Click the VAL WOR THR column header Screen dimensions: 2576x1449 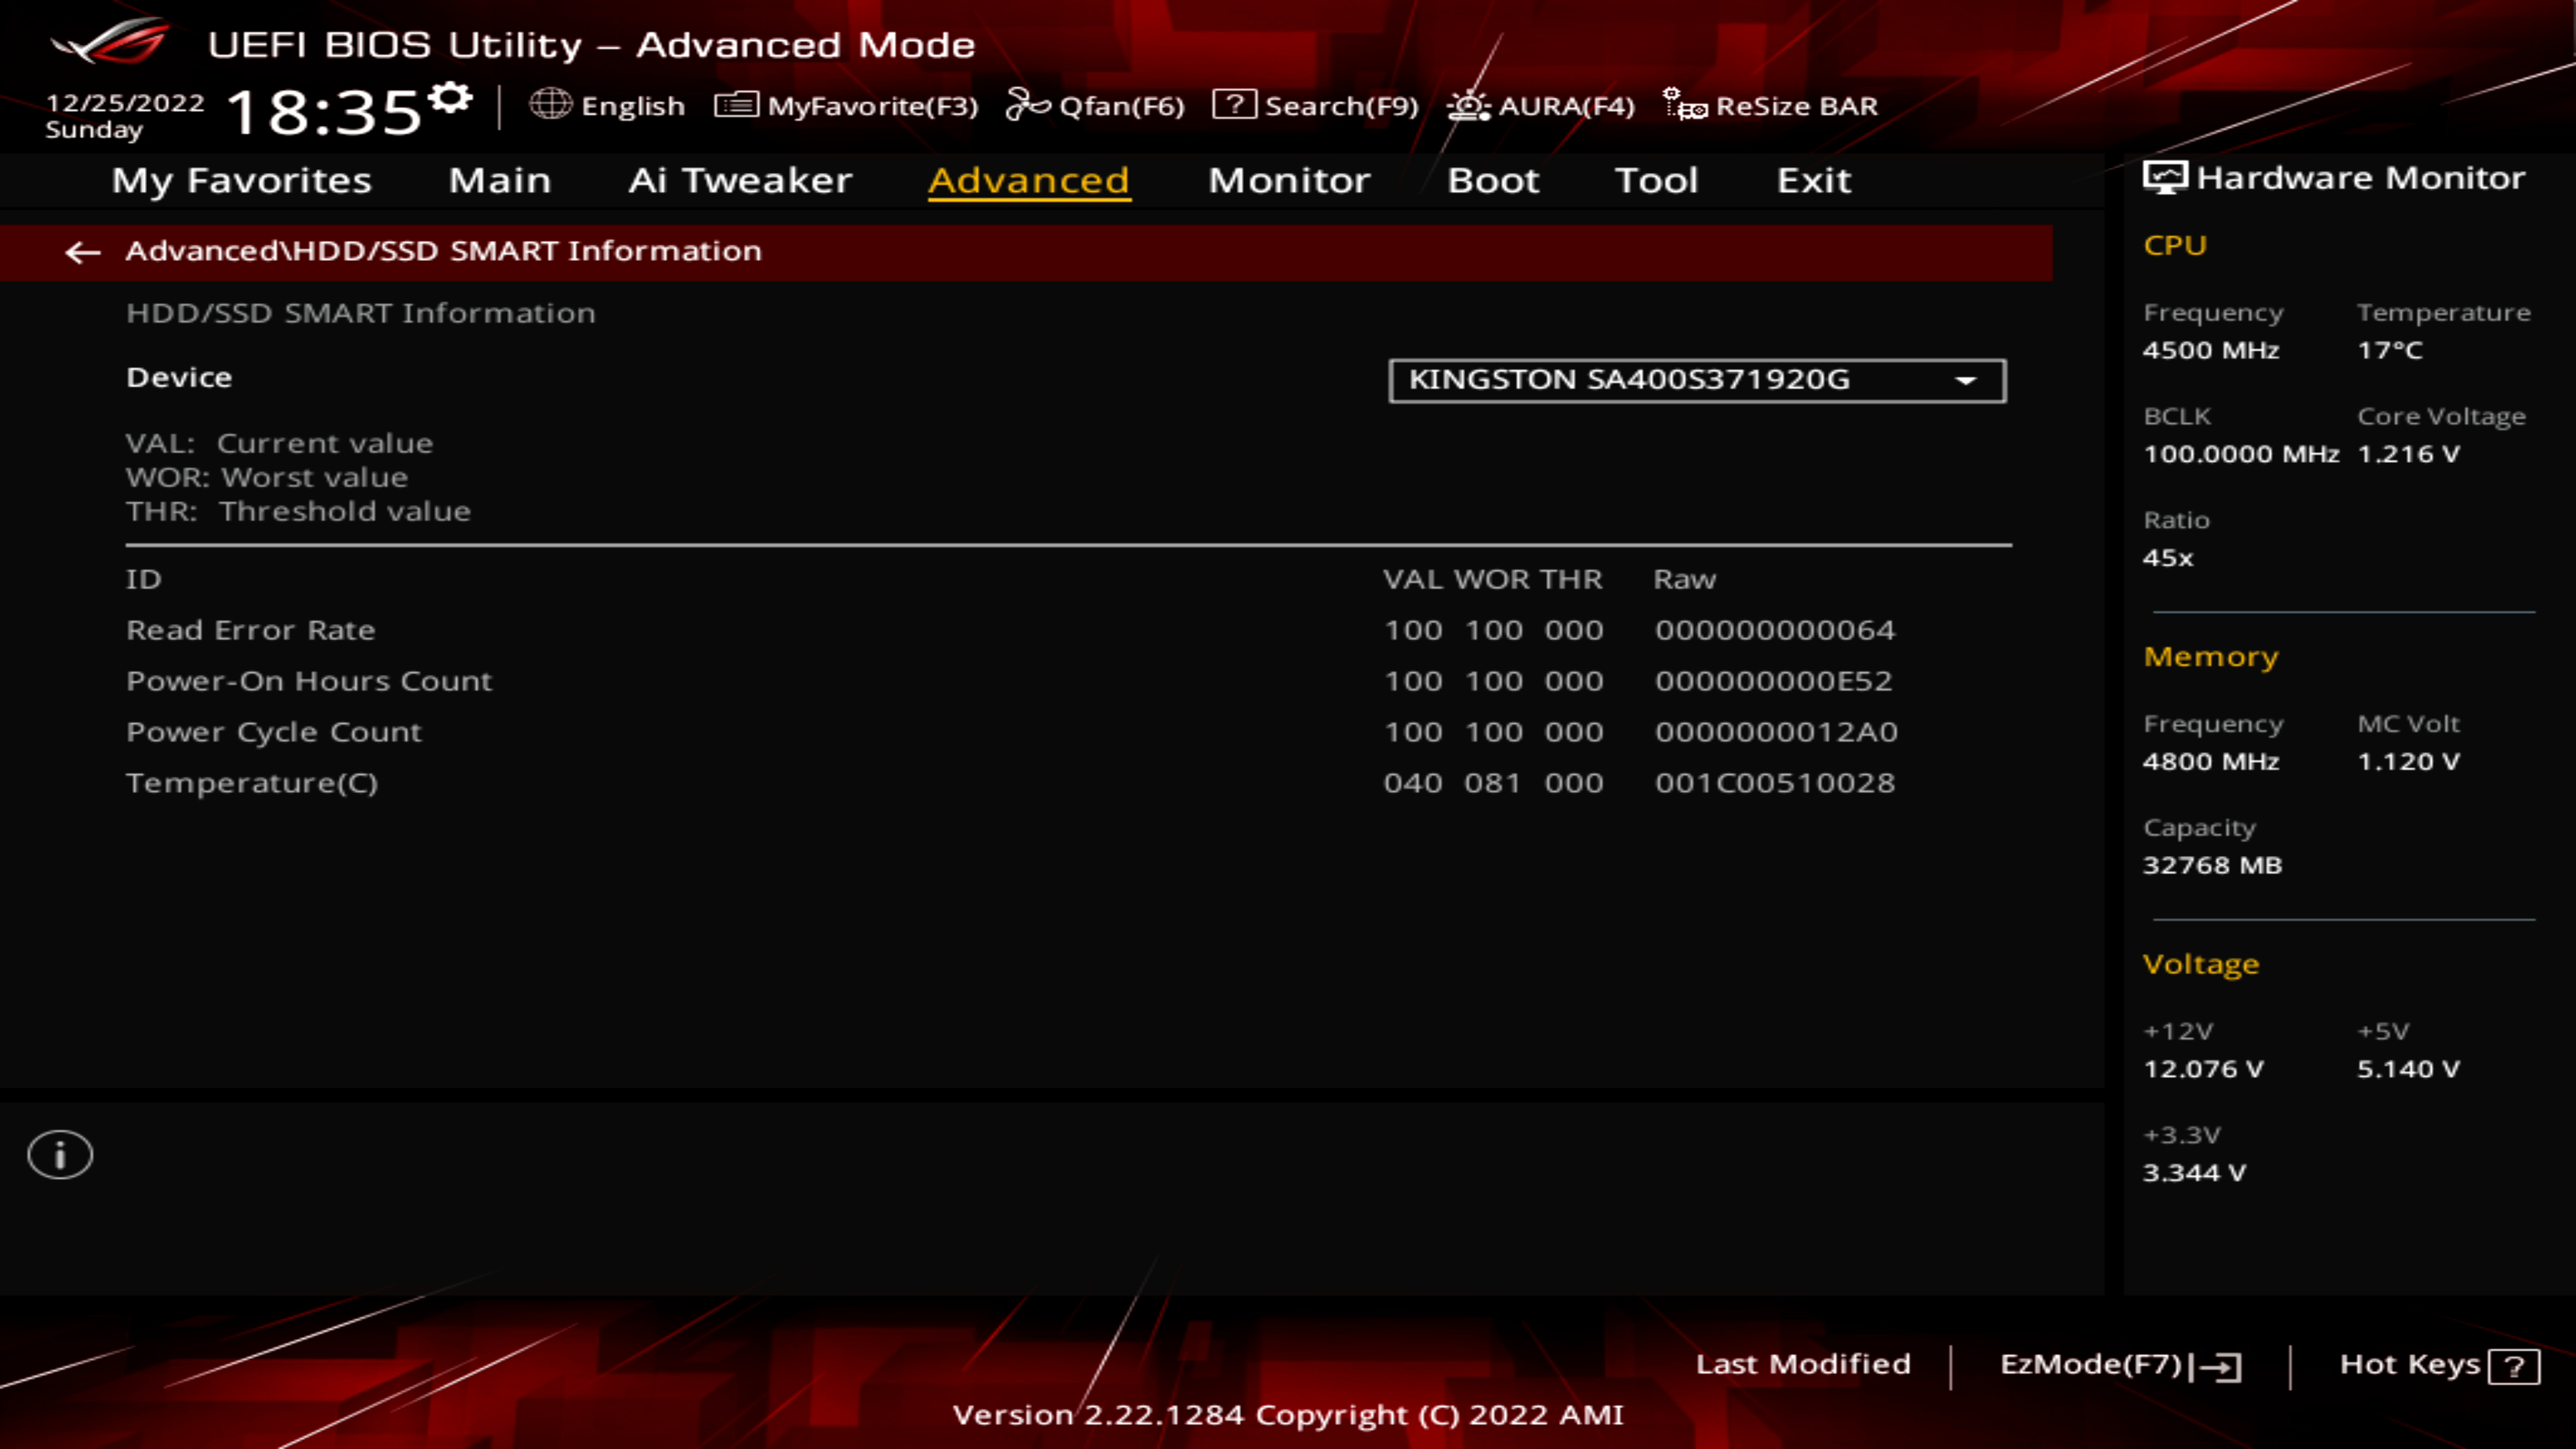coord(1493,579)
